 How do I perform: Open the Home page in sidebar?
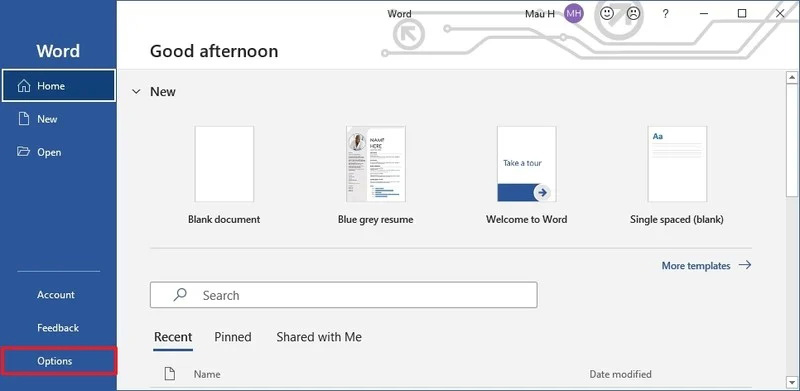coord(59,86)
